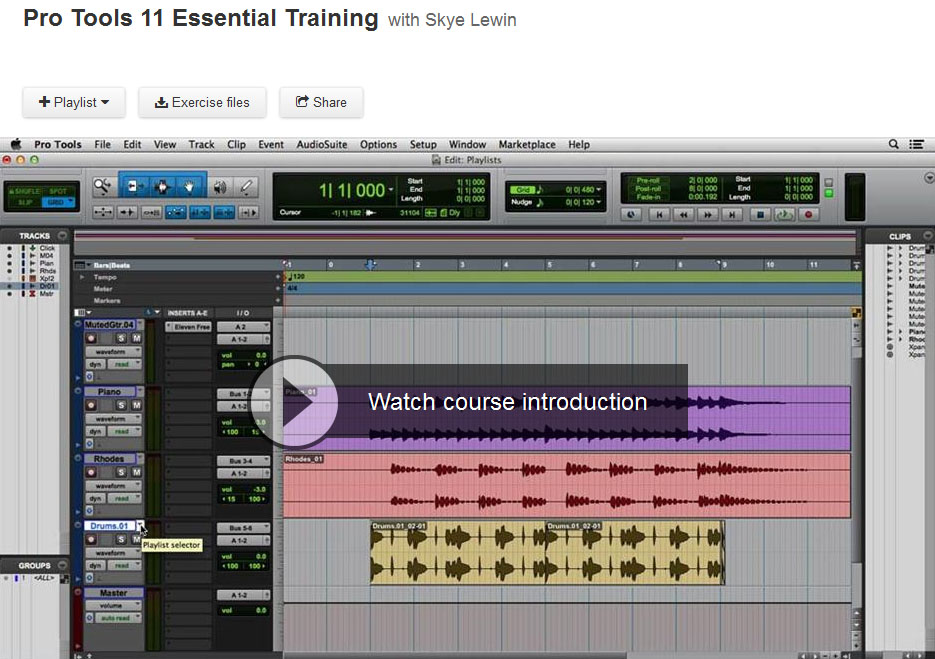Open Spotlight search in menu bar

point(893,144)
